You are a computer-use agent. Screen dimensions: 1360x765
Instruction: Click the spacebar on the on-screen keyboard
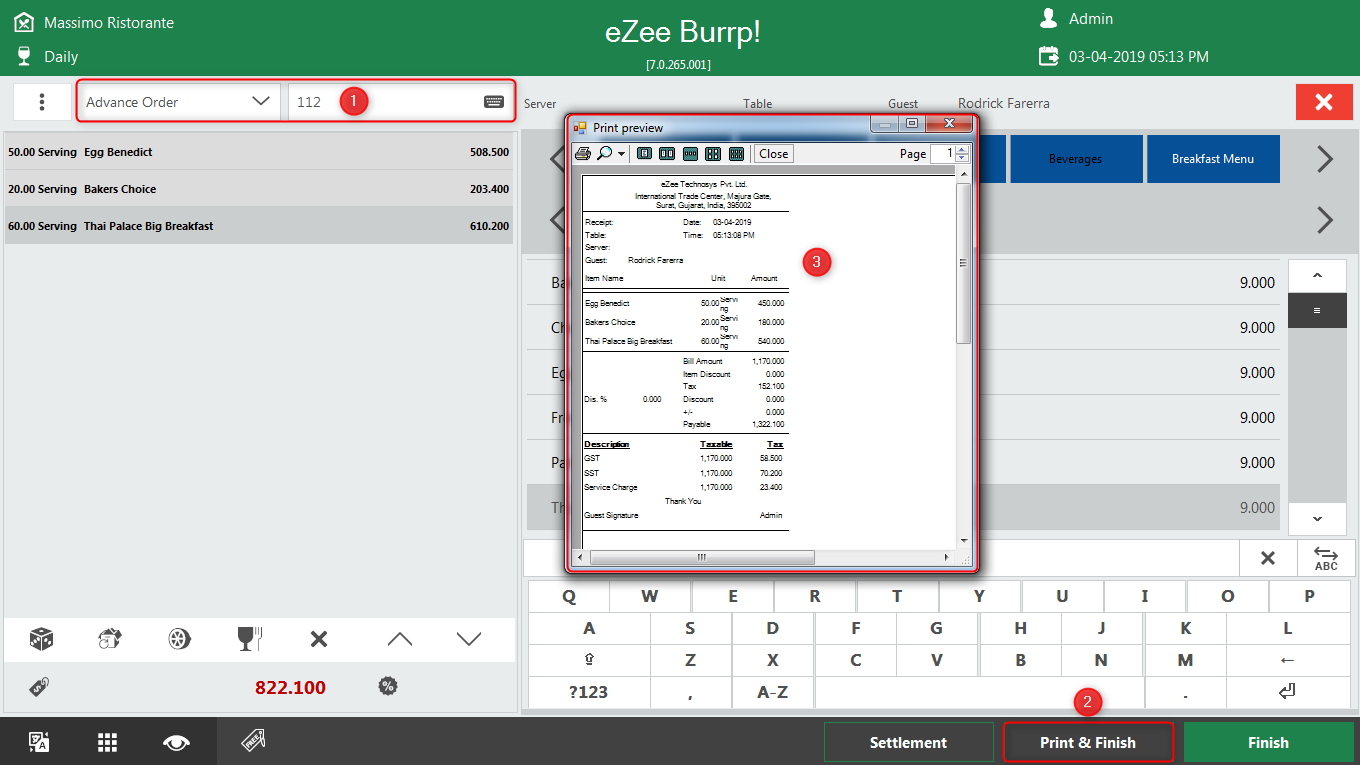pos(979,692)
